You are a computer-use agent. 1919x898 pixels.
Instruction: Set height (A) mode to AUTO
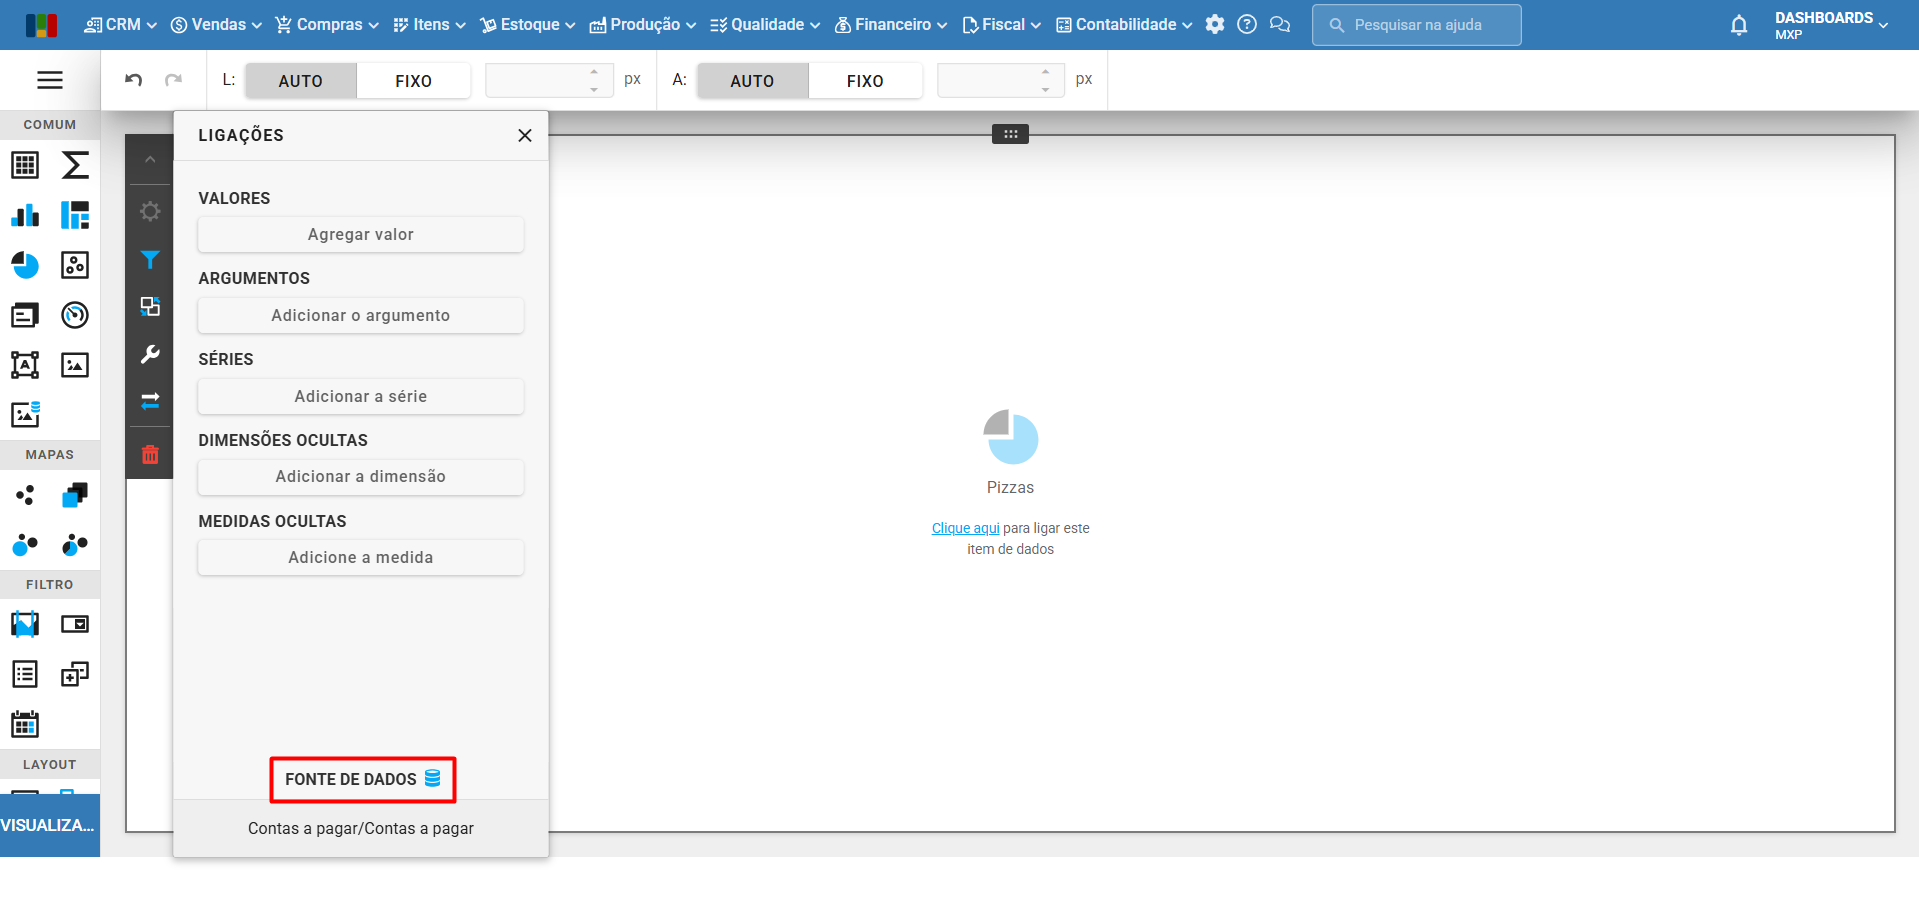752,81
